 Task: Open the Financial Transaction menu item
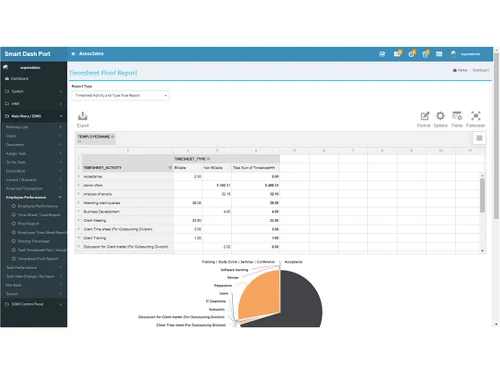click(33, 188)
